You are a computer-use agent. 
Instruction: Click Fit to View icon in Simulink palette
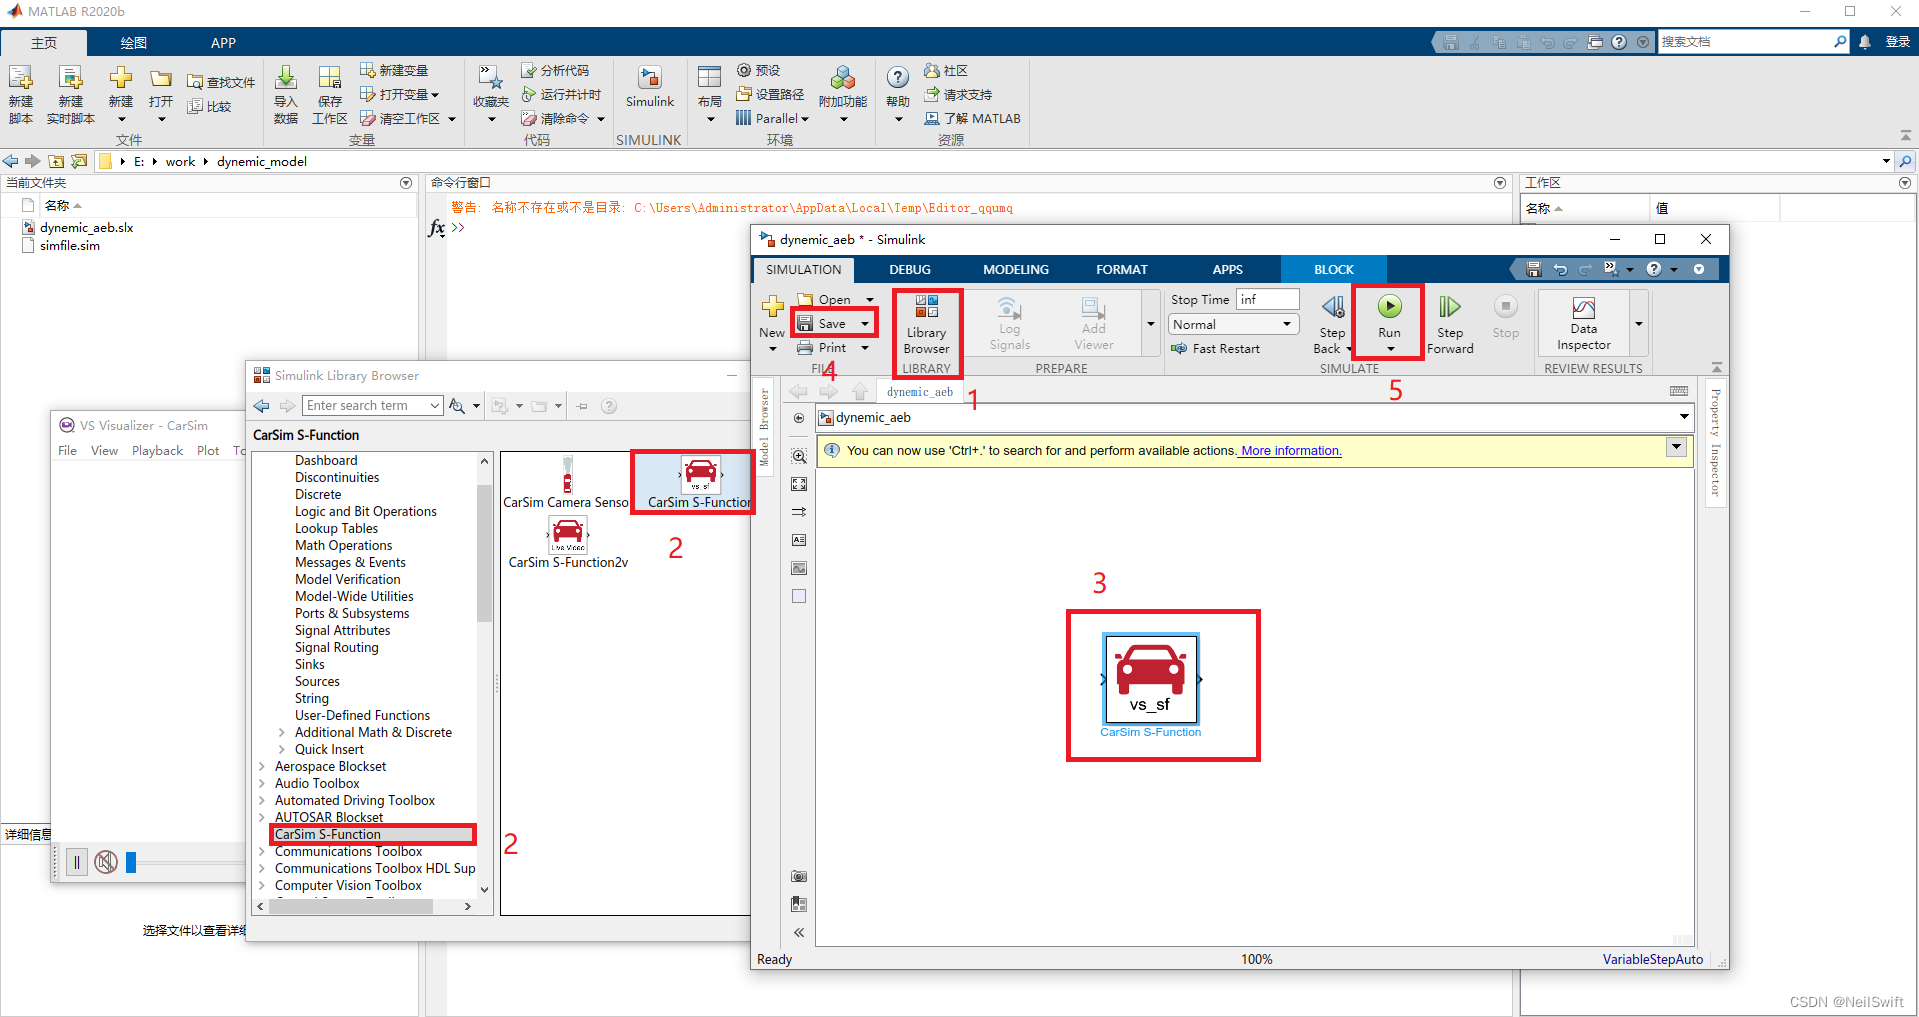pyautogui.click(x=799, y=484)
